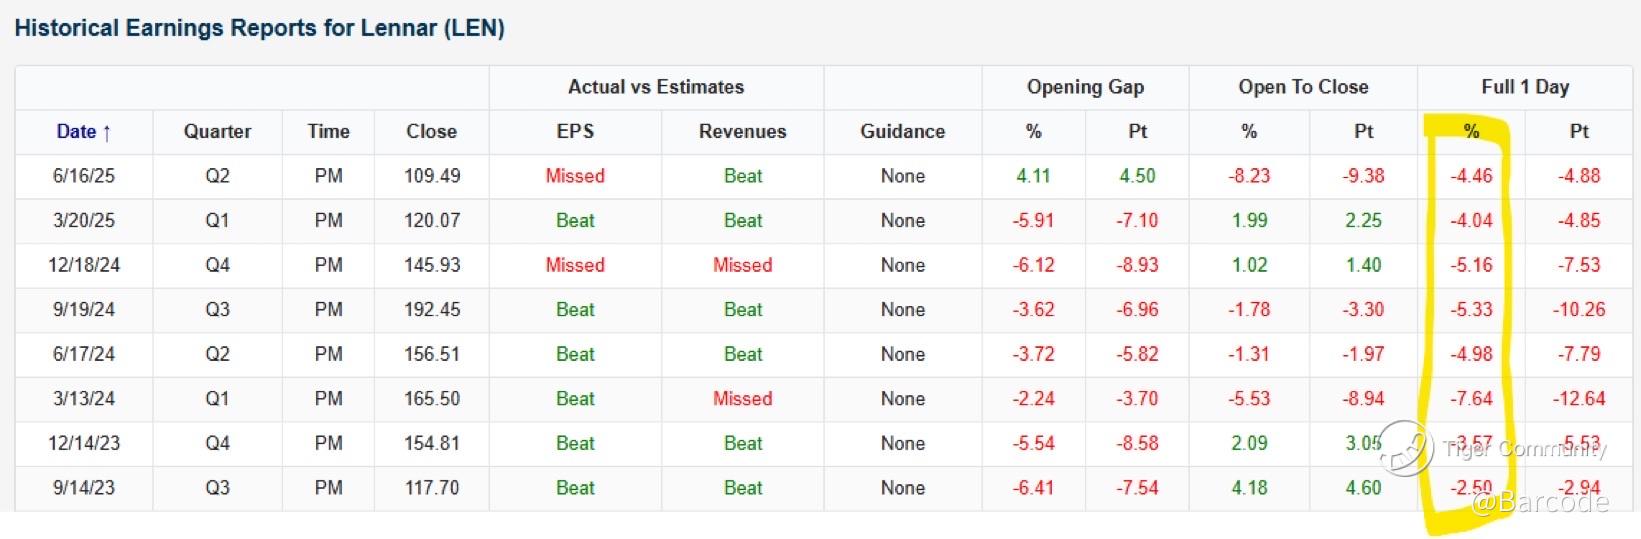Click the Missed revenues cell for 3/13/24
1641x539 pixels.
[742, 399]
